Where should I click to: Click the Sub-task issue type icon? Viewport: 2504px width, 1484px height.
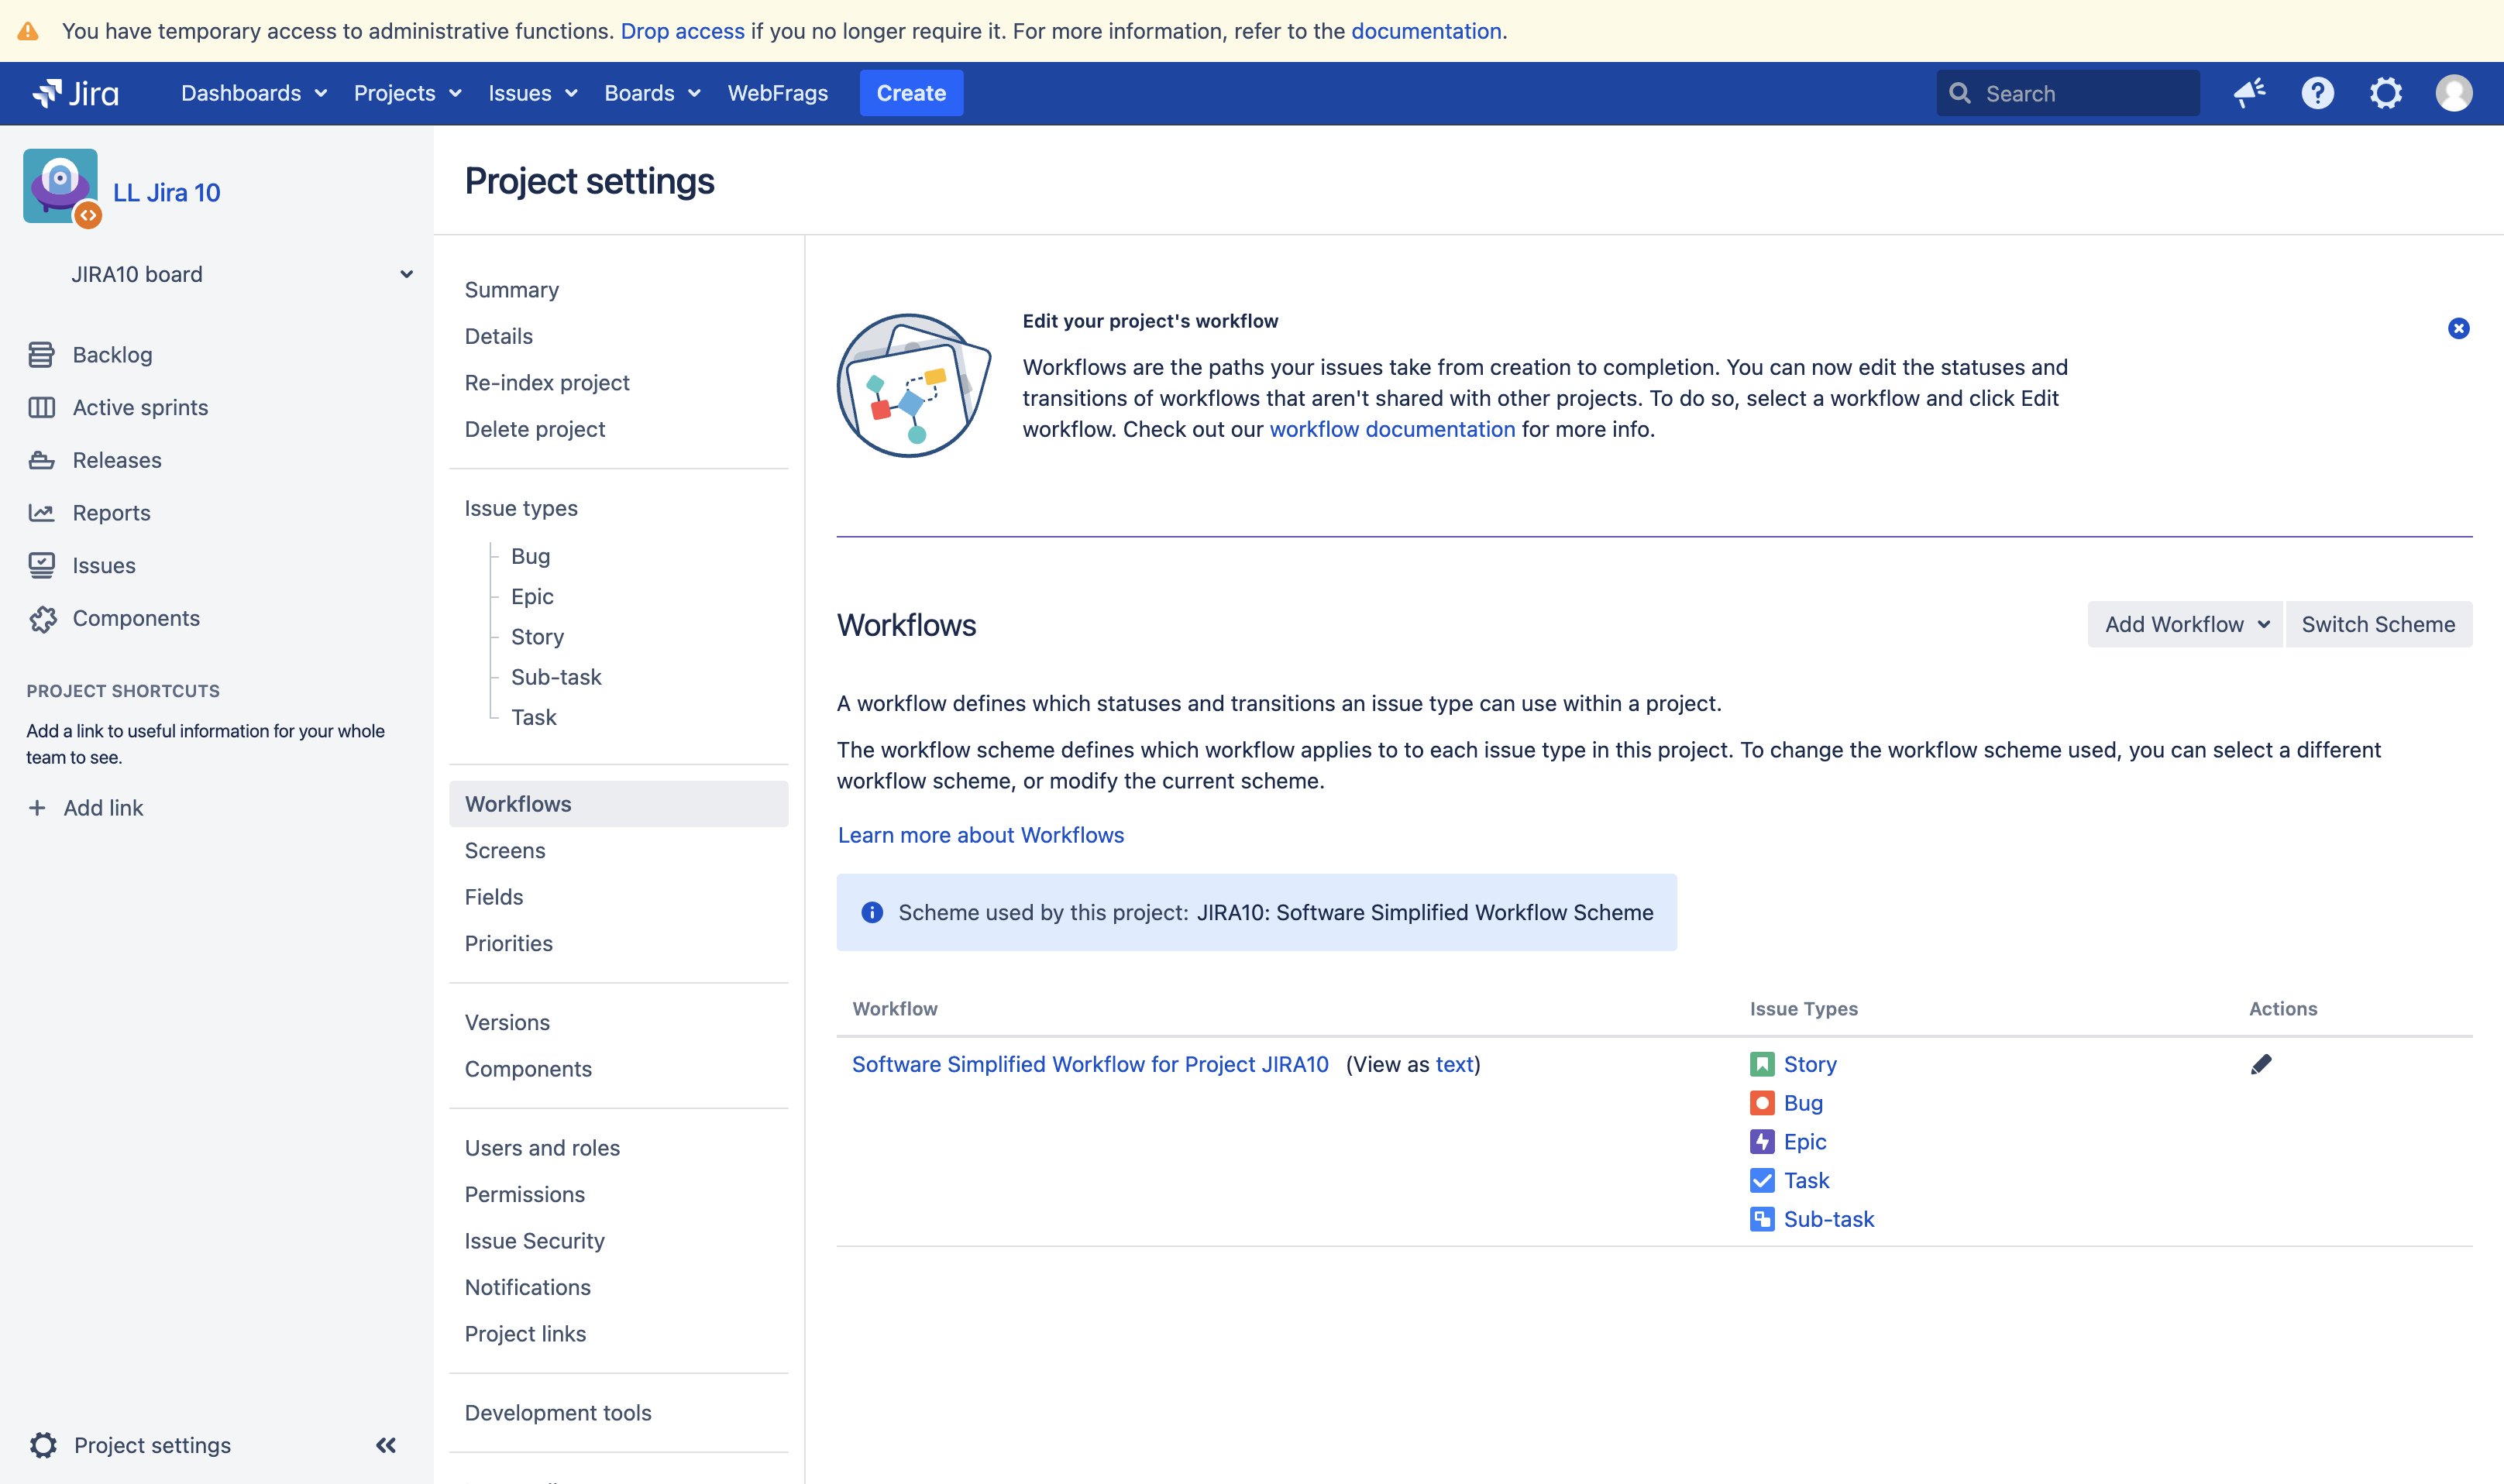[1760, 1219]
